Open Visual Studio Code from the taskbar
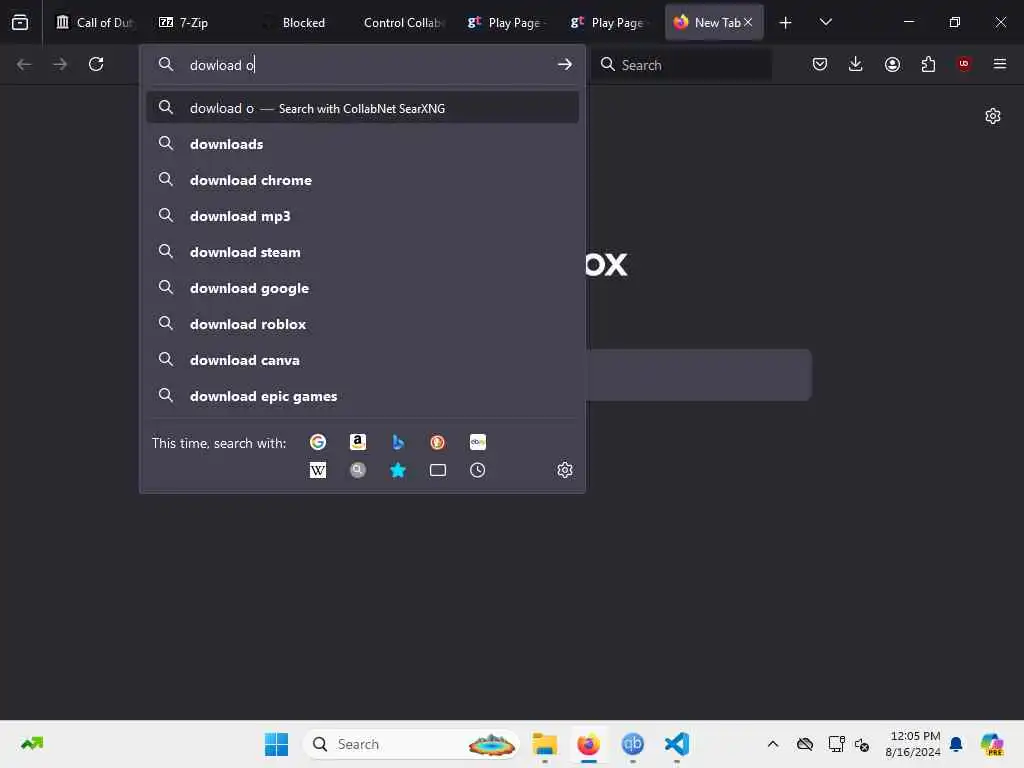The image size is (1024, 768). click(677, 744)
